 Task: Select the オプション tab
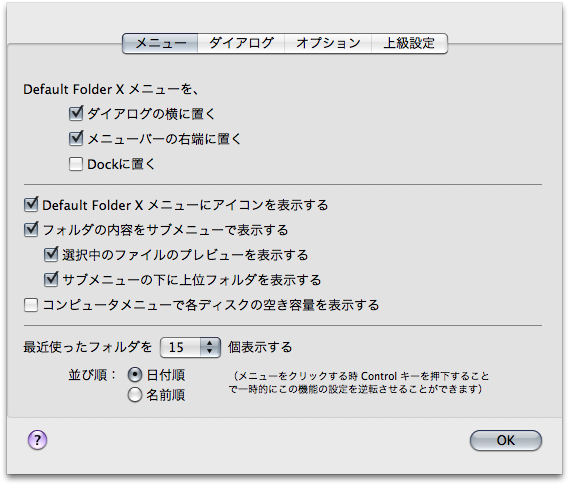tap(328, 44)
